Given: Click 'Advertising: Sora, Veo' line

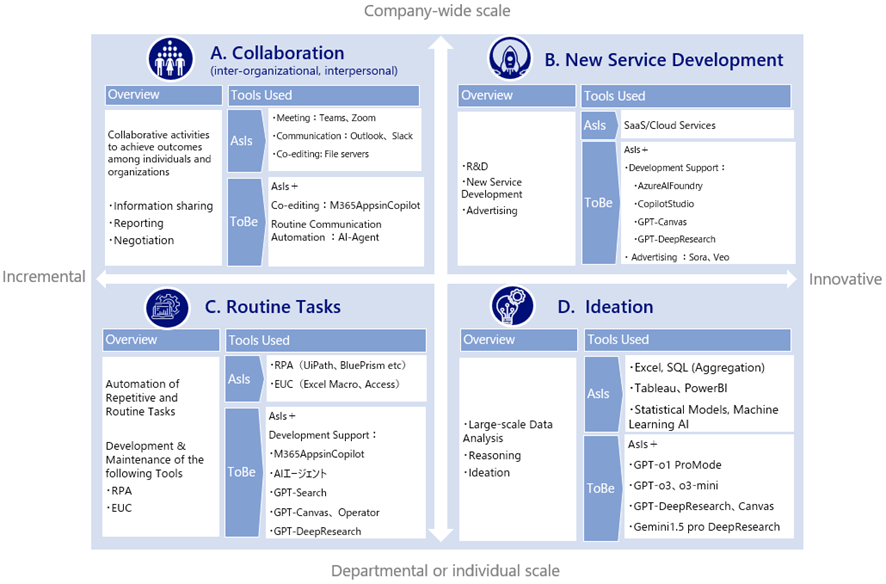Looking at the screenshot, I should pos(677,258).
